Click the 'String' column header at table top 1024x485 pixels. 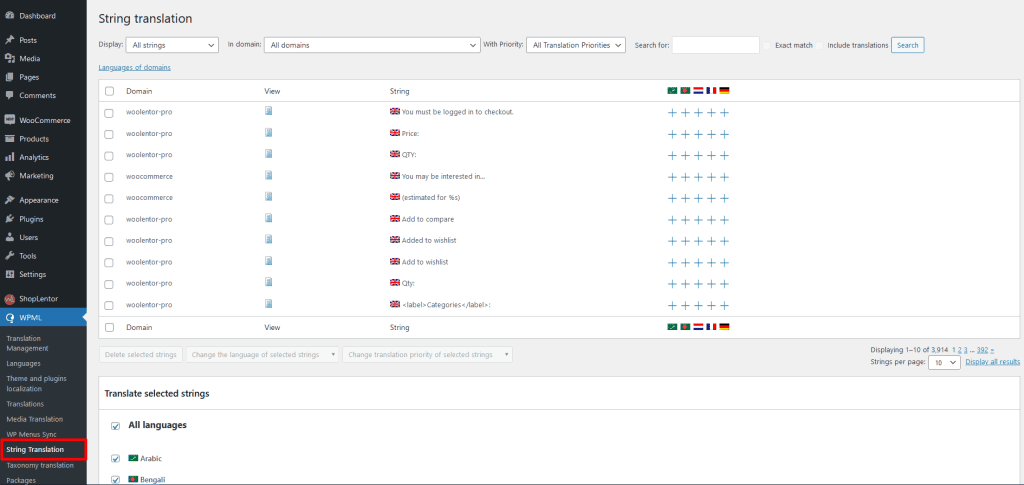400,91
